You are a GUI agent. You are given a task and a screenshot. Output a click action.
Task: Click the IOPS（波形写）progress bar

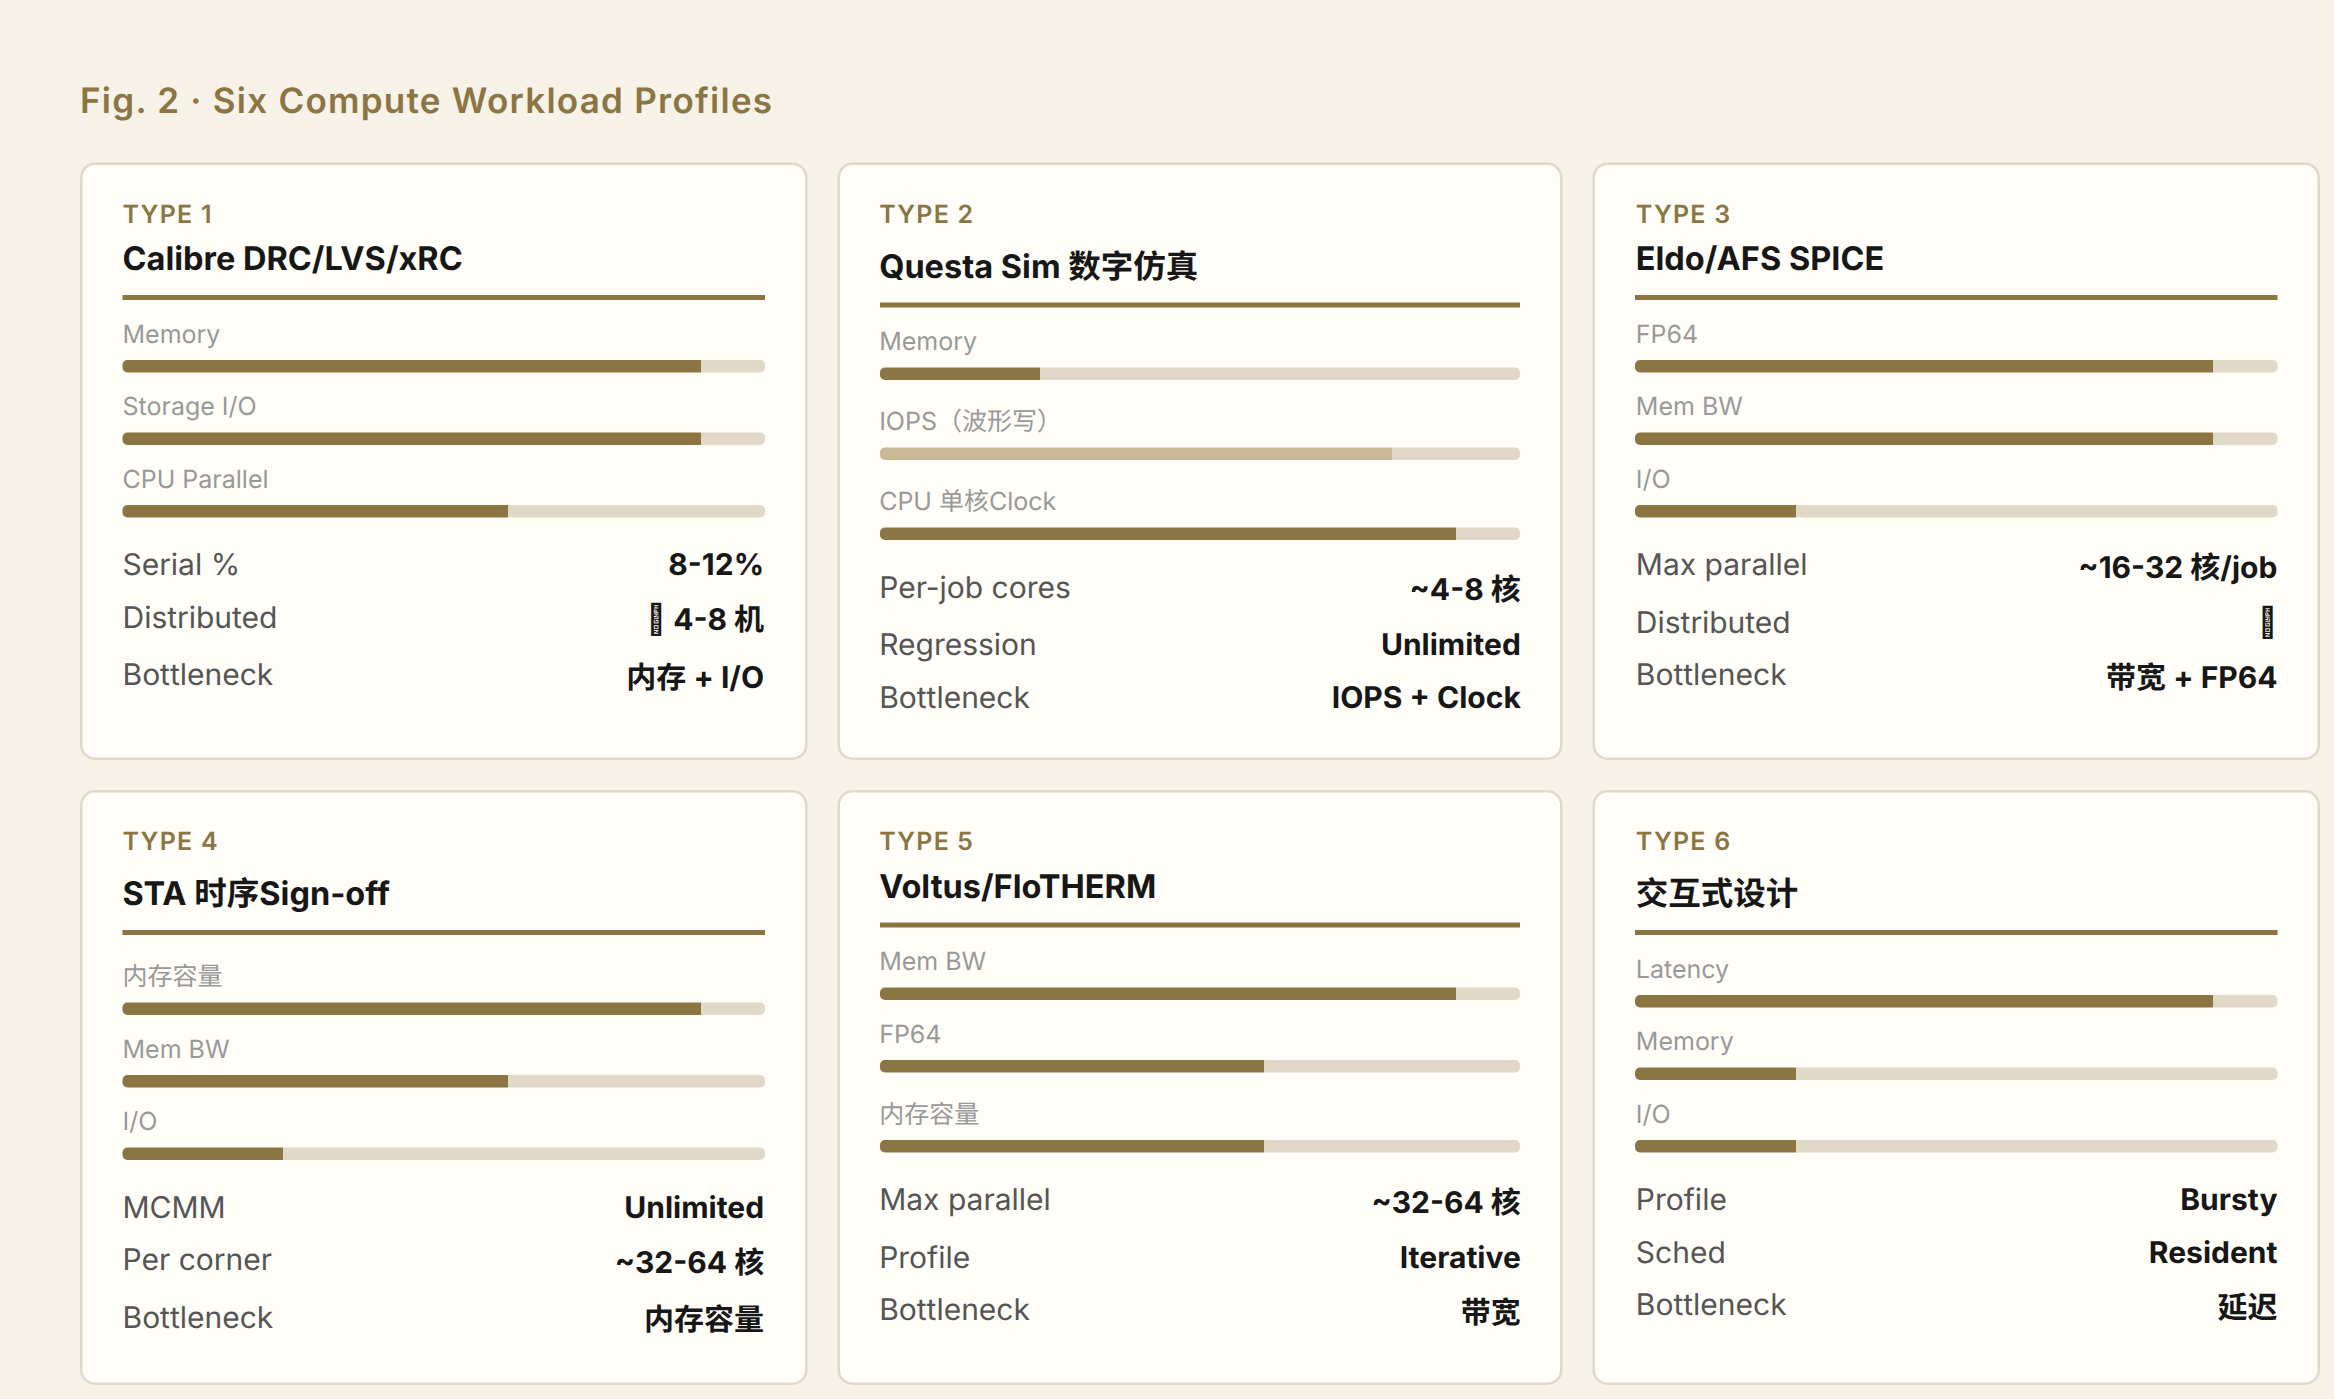coord(1200,454)
